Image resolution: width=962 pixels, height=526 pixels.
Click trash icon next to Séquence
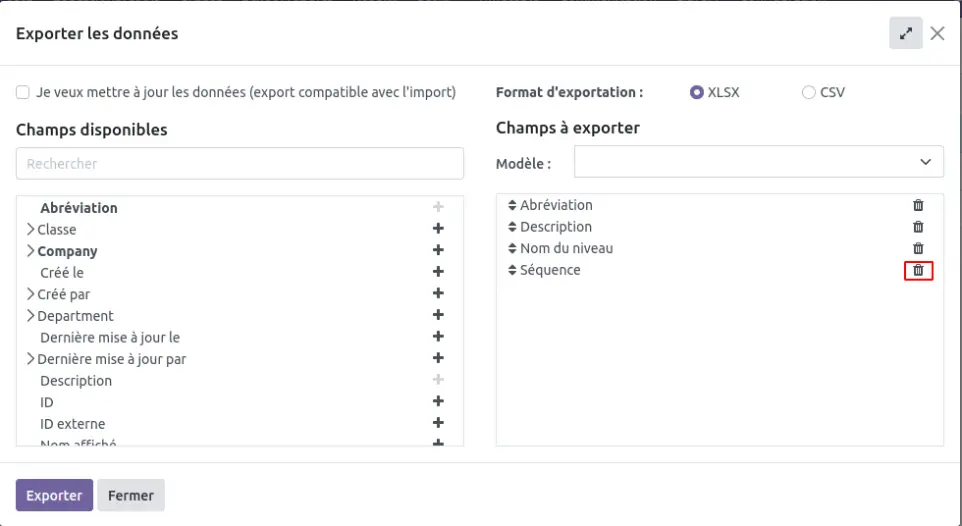tap(918, 270)
